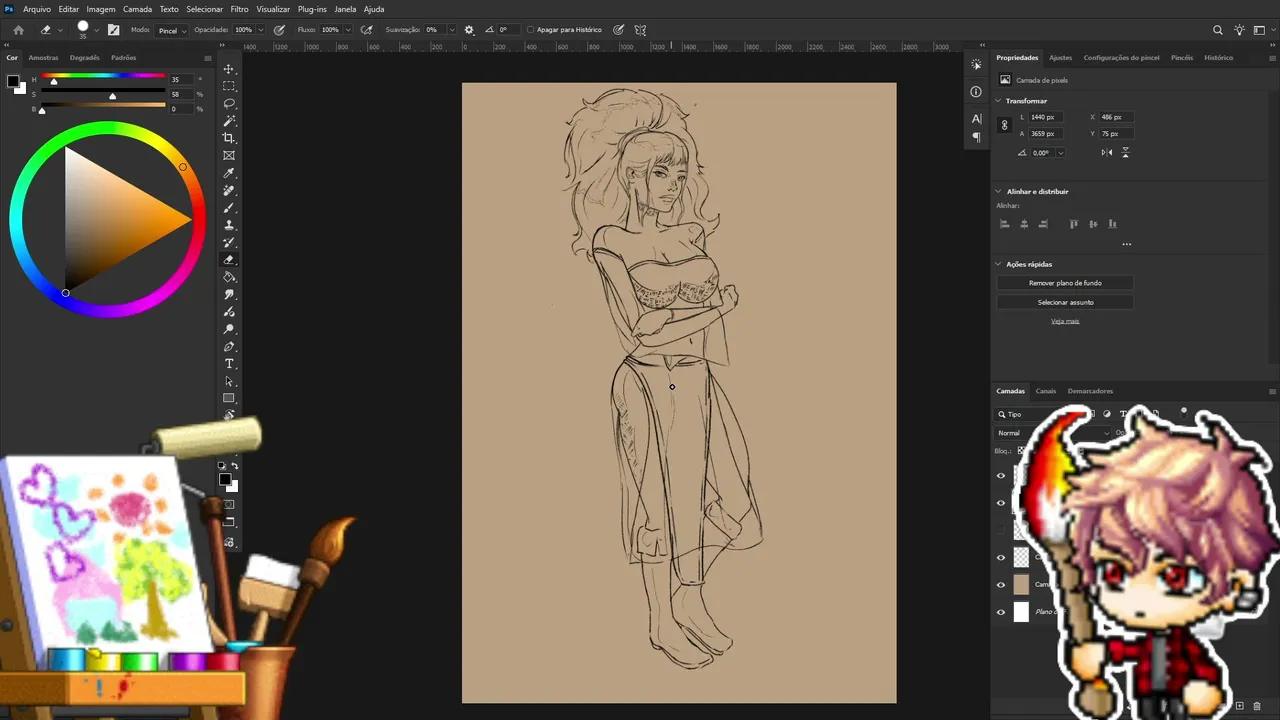
Task: Select the Crop tool
Action: pyautogui.click(x=229, y=138)
